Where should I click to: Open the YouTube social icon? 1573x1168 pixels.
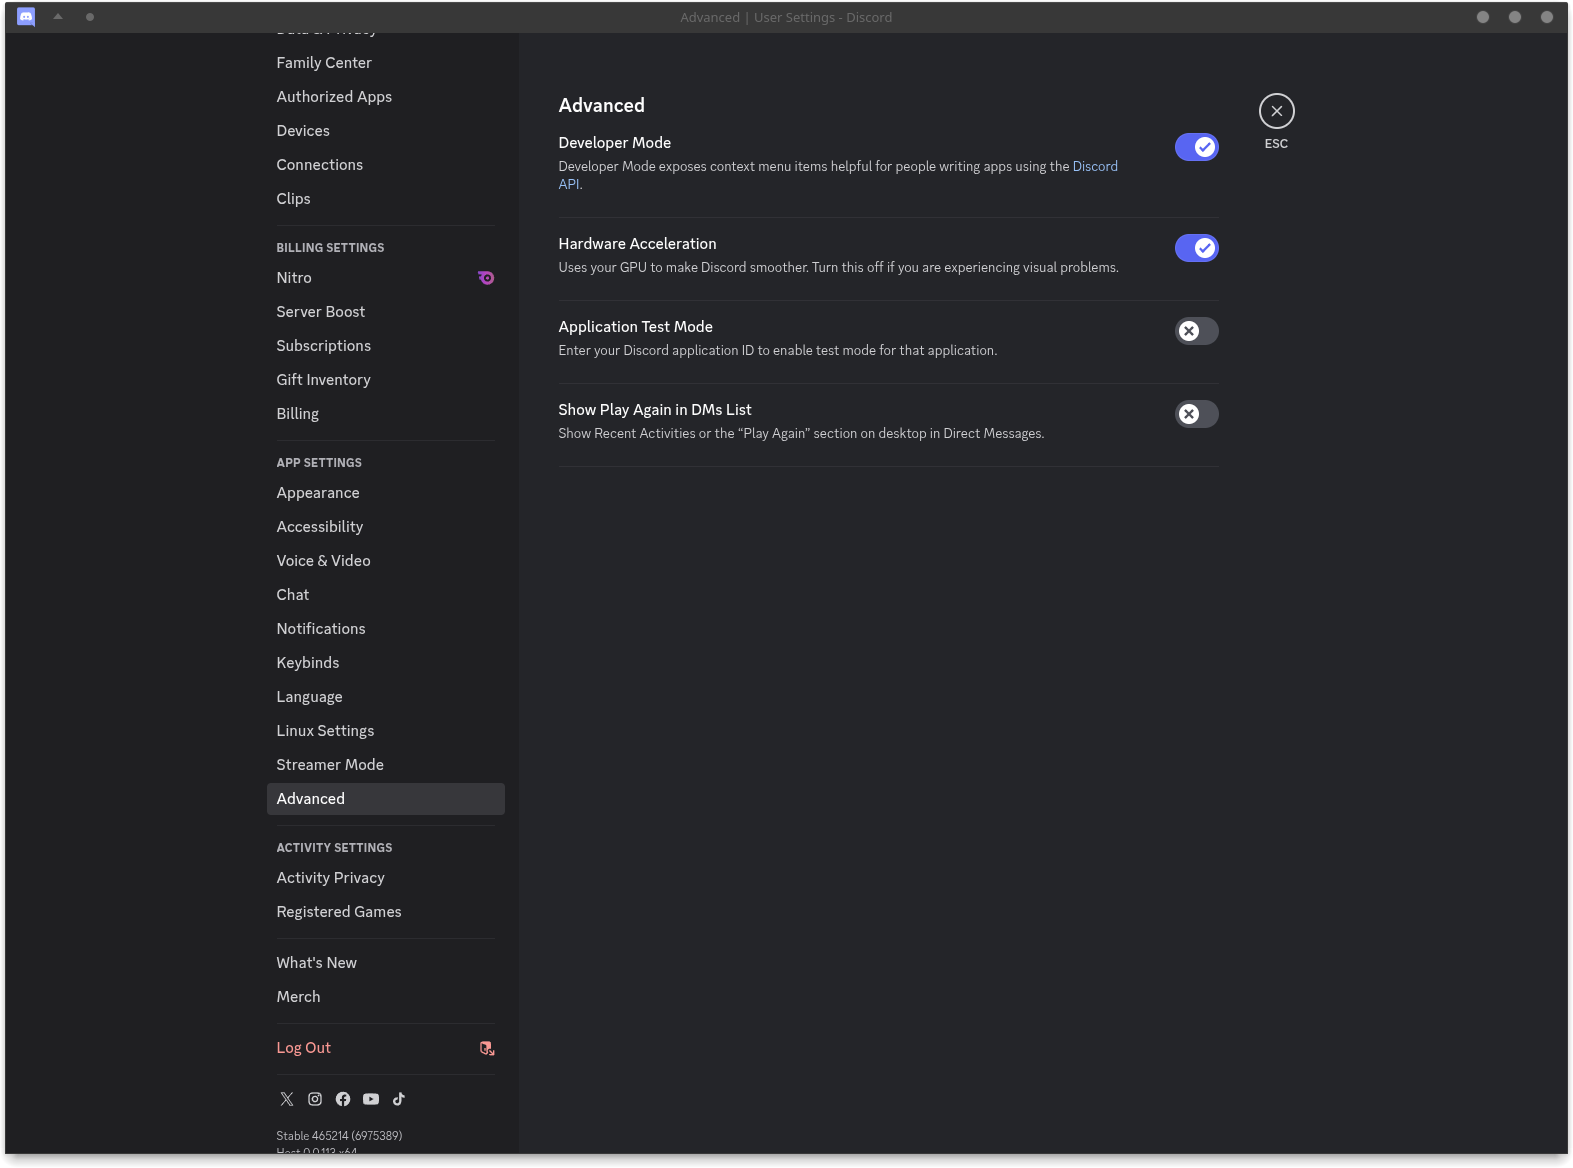(x=371, y=1099)
